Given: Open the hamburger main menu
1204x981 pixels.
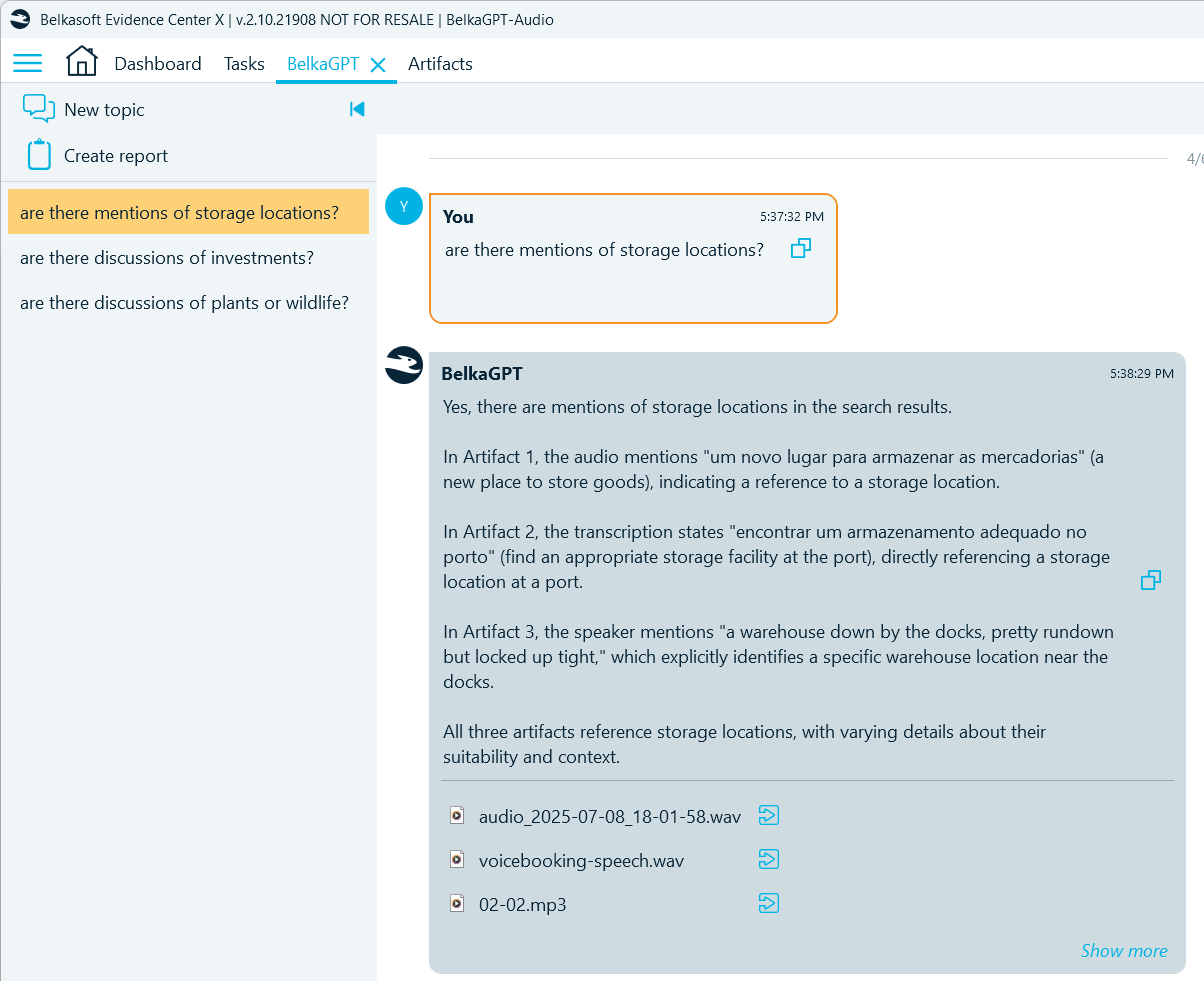Looking at the screenshot, I should pyautogui.click(x=27, y=64).
